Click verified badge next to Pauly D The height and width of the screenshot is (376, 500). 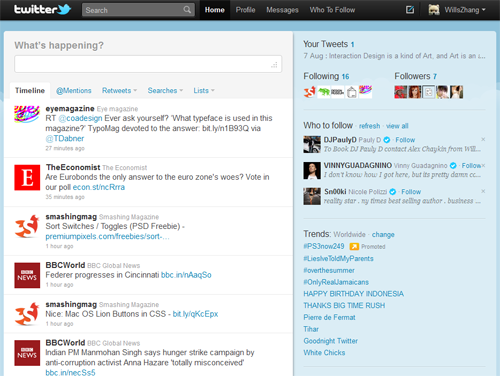pyautogui.click(x=387, y=140)
